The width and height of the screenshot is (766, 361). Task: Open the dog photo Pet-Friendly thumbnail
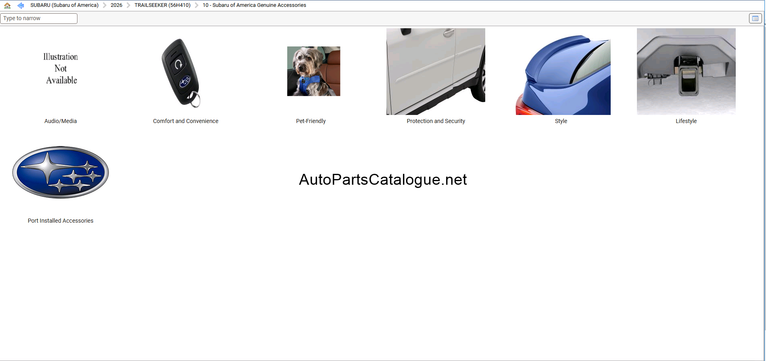click(314, 71)
